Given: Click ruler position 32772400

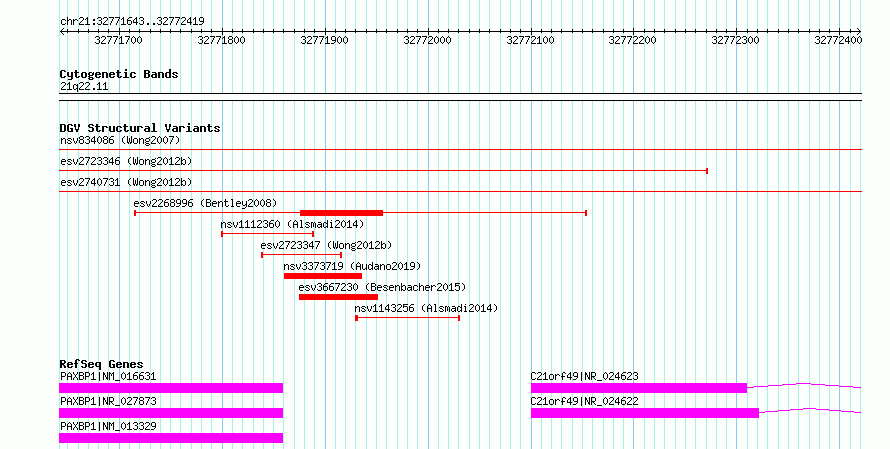Looking at the screenshot, I should 838,40.
